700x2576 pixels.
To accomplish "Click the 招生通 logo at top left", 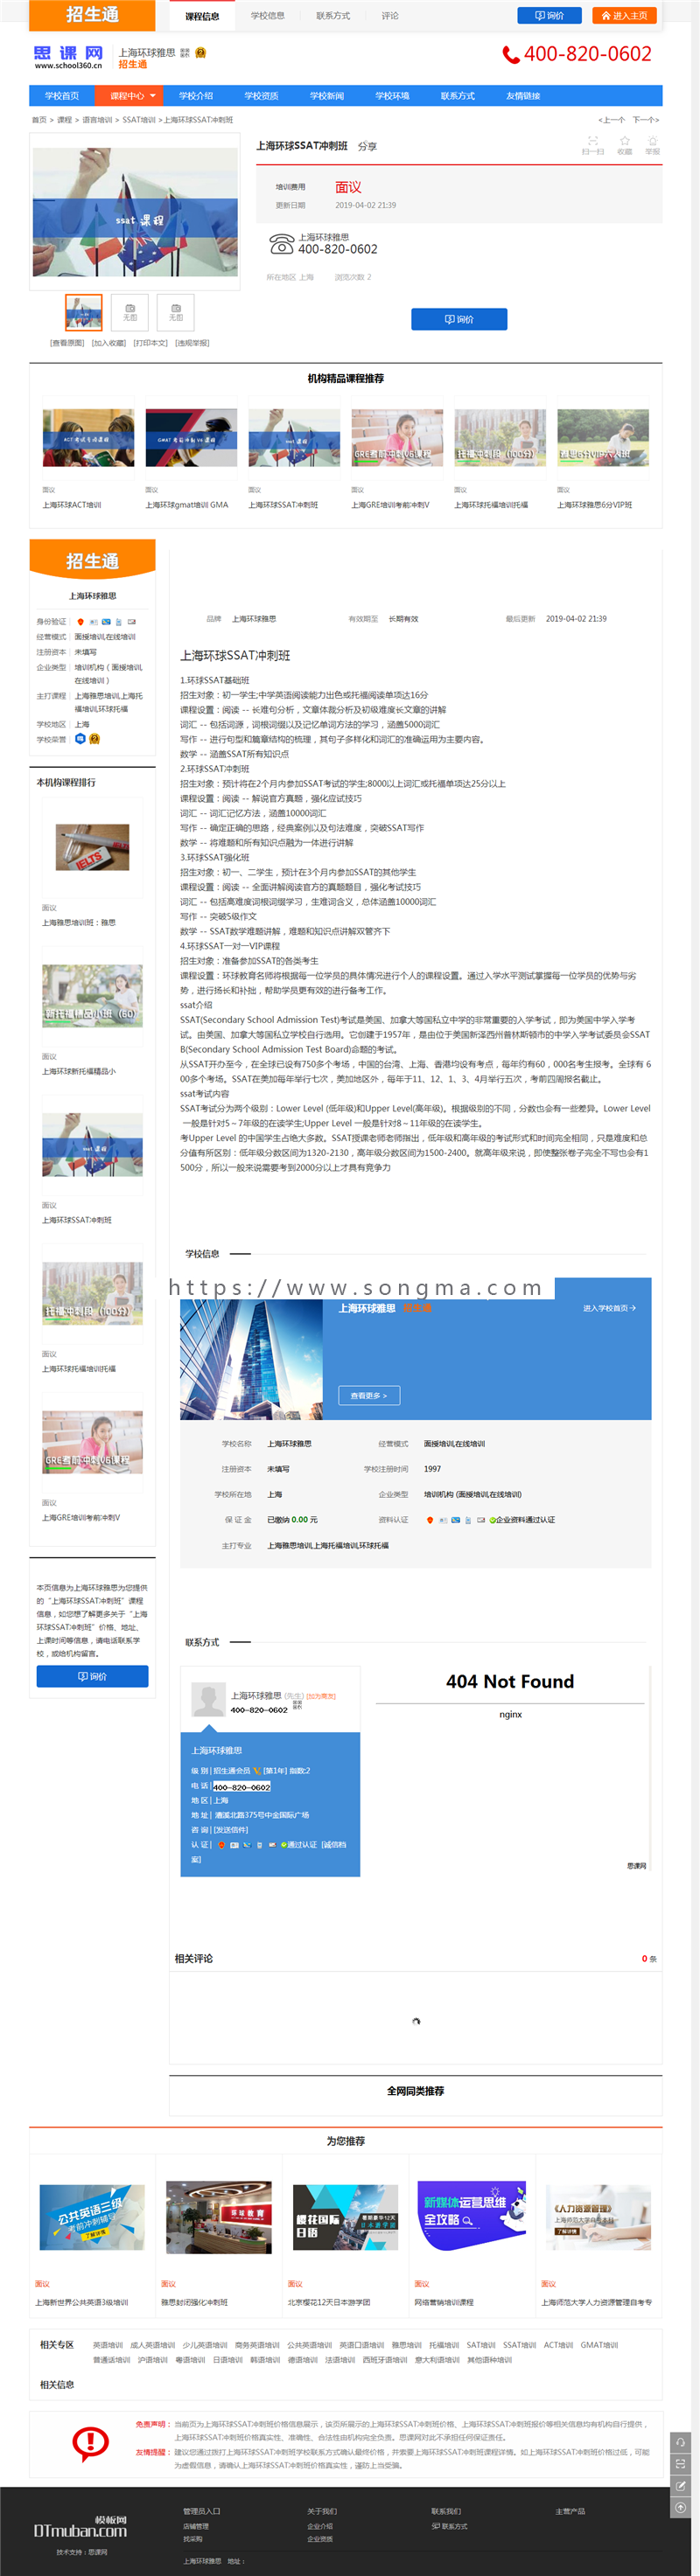I will pyautogui.click(x=92, y=15).
